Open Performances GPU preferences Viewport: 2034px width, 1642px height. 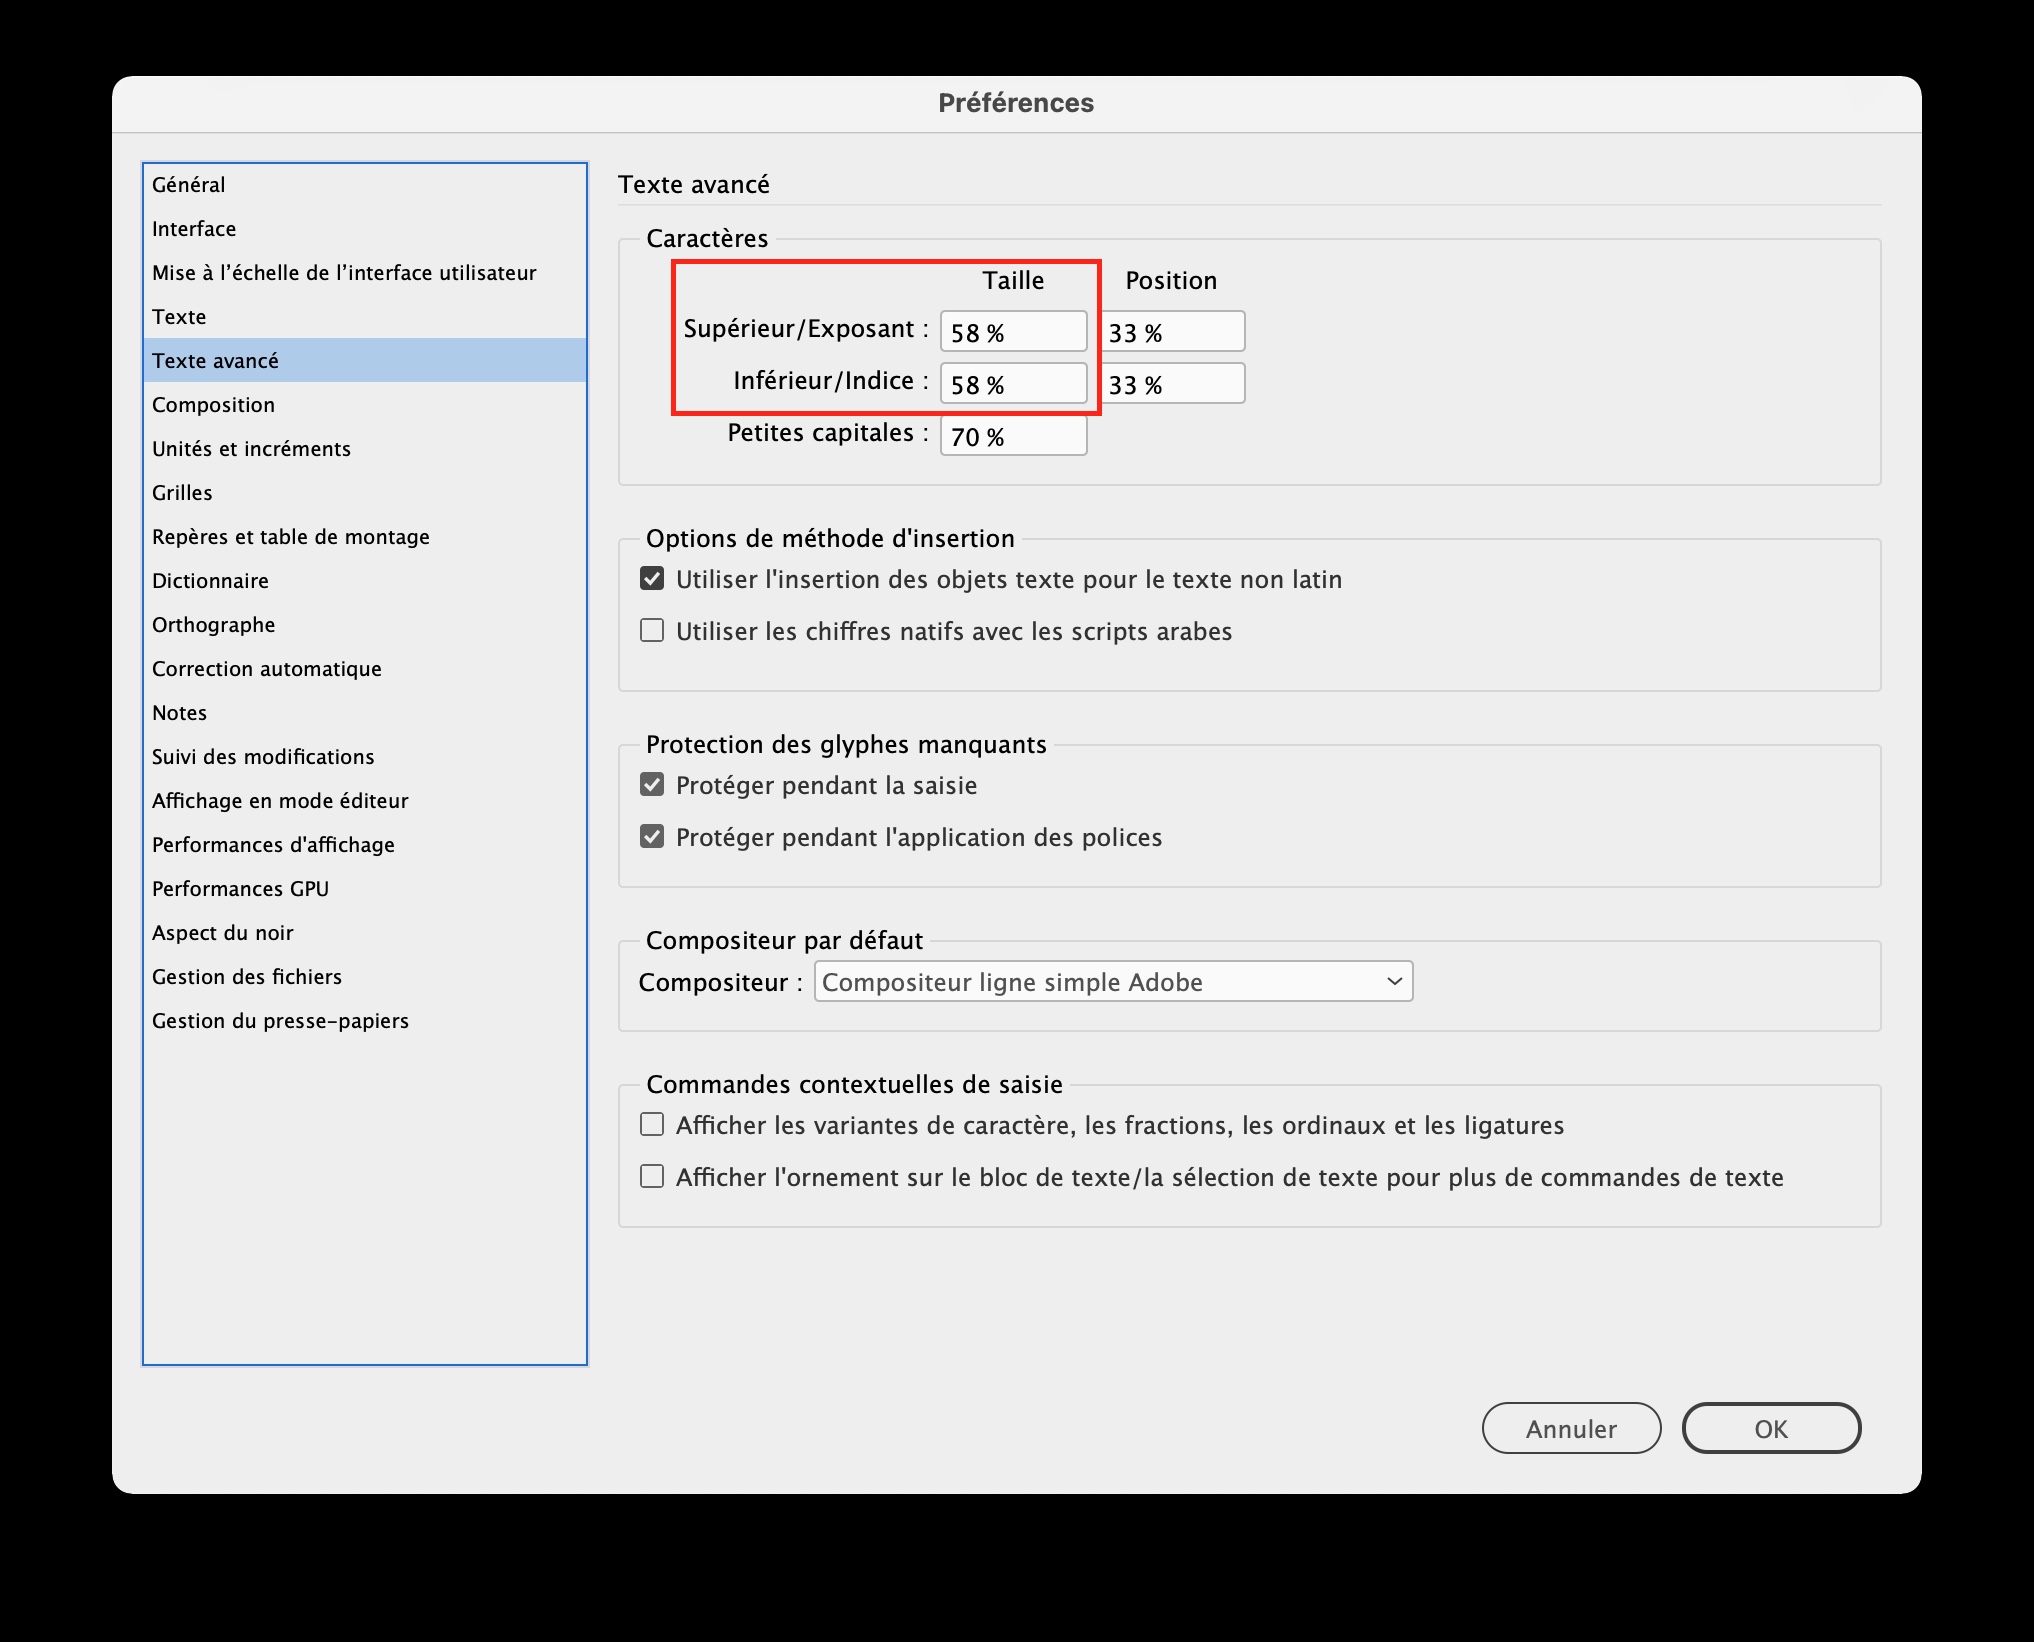[239, 888]
